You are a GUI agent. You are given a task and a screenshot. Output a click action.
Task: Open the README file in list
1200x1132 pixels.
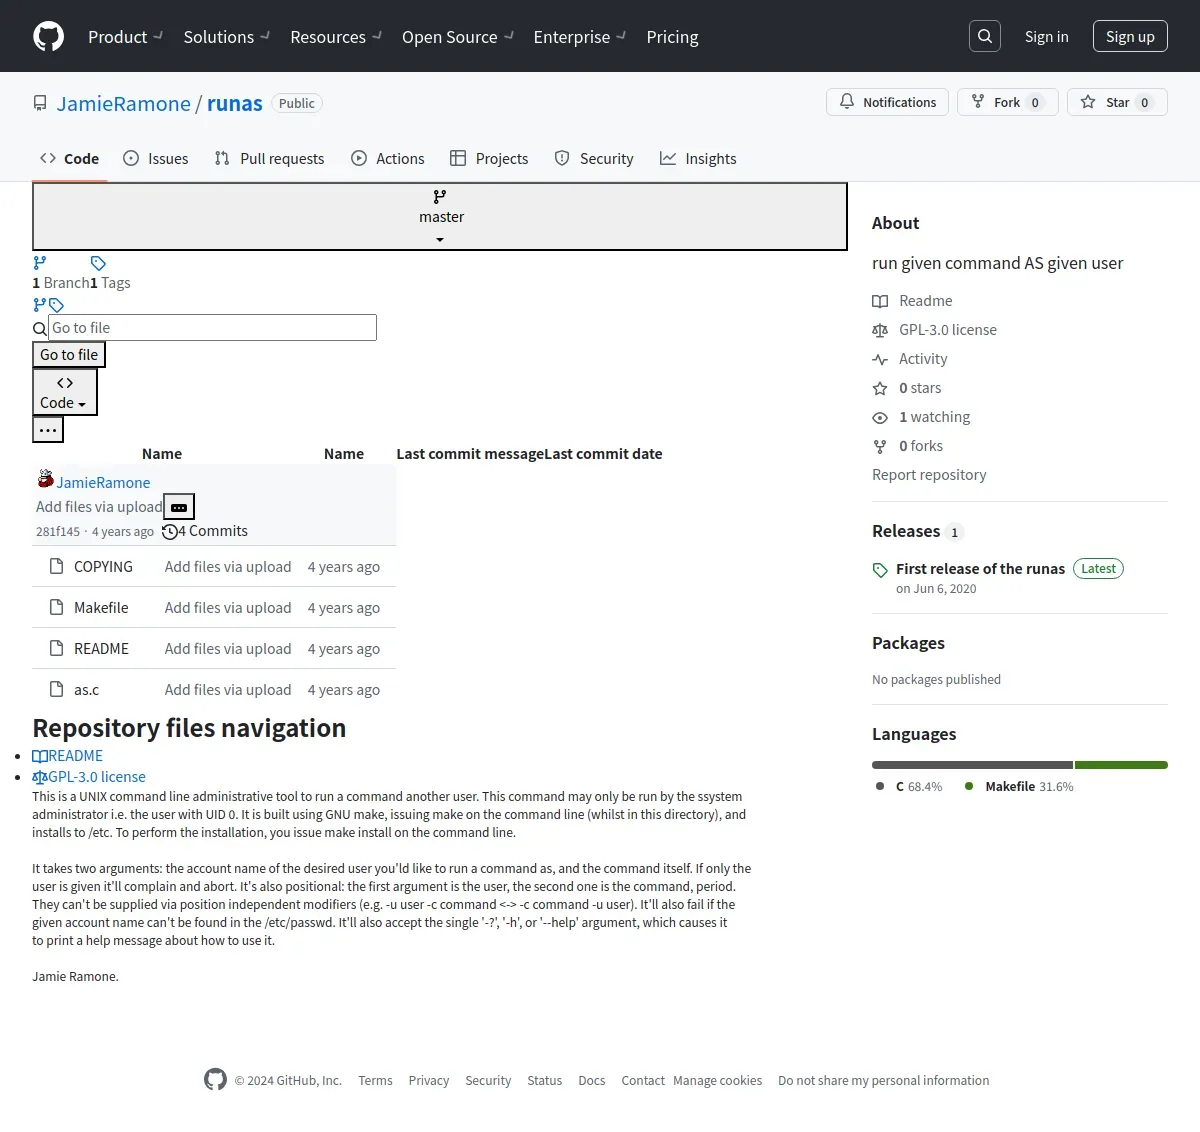click(101, 649)
